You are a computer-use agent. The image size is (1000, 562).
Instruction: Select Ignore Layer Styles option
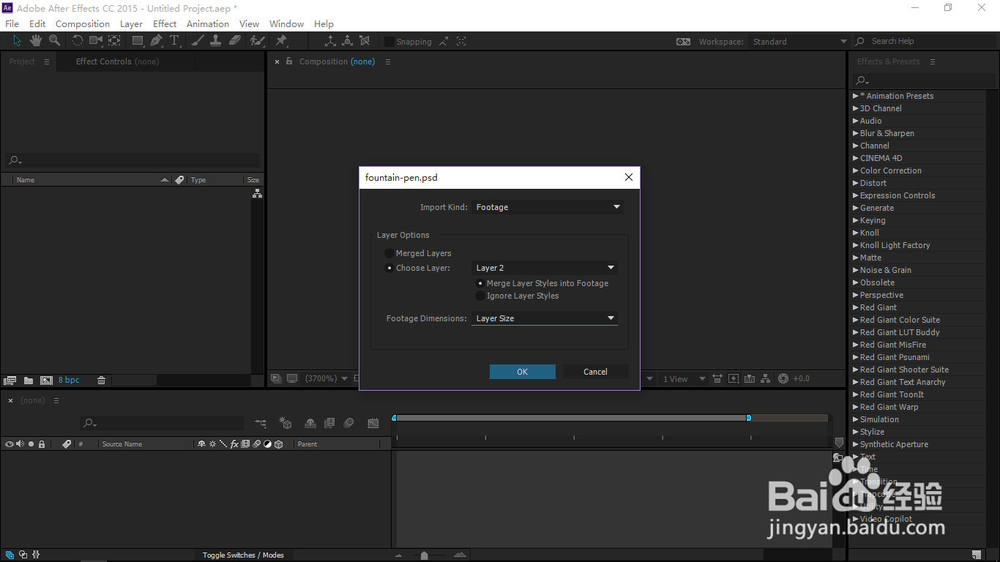coord(480,296)
